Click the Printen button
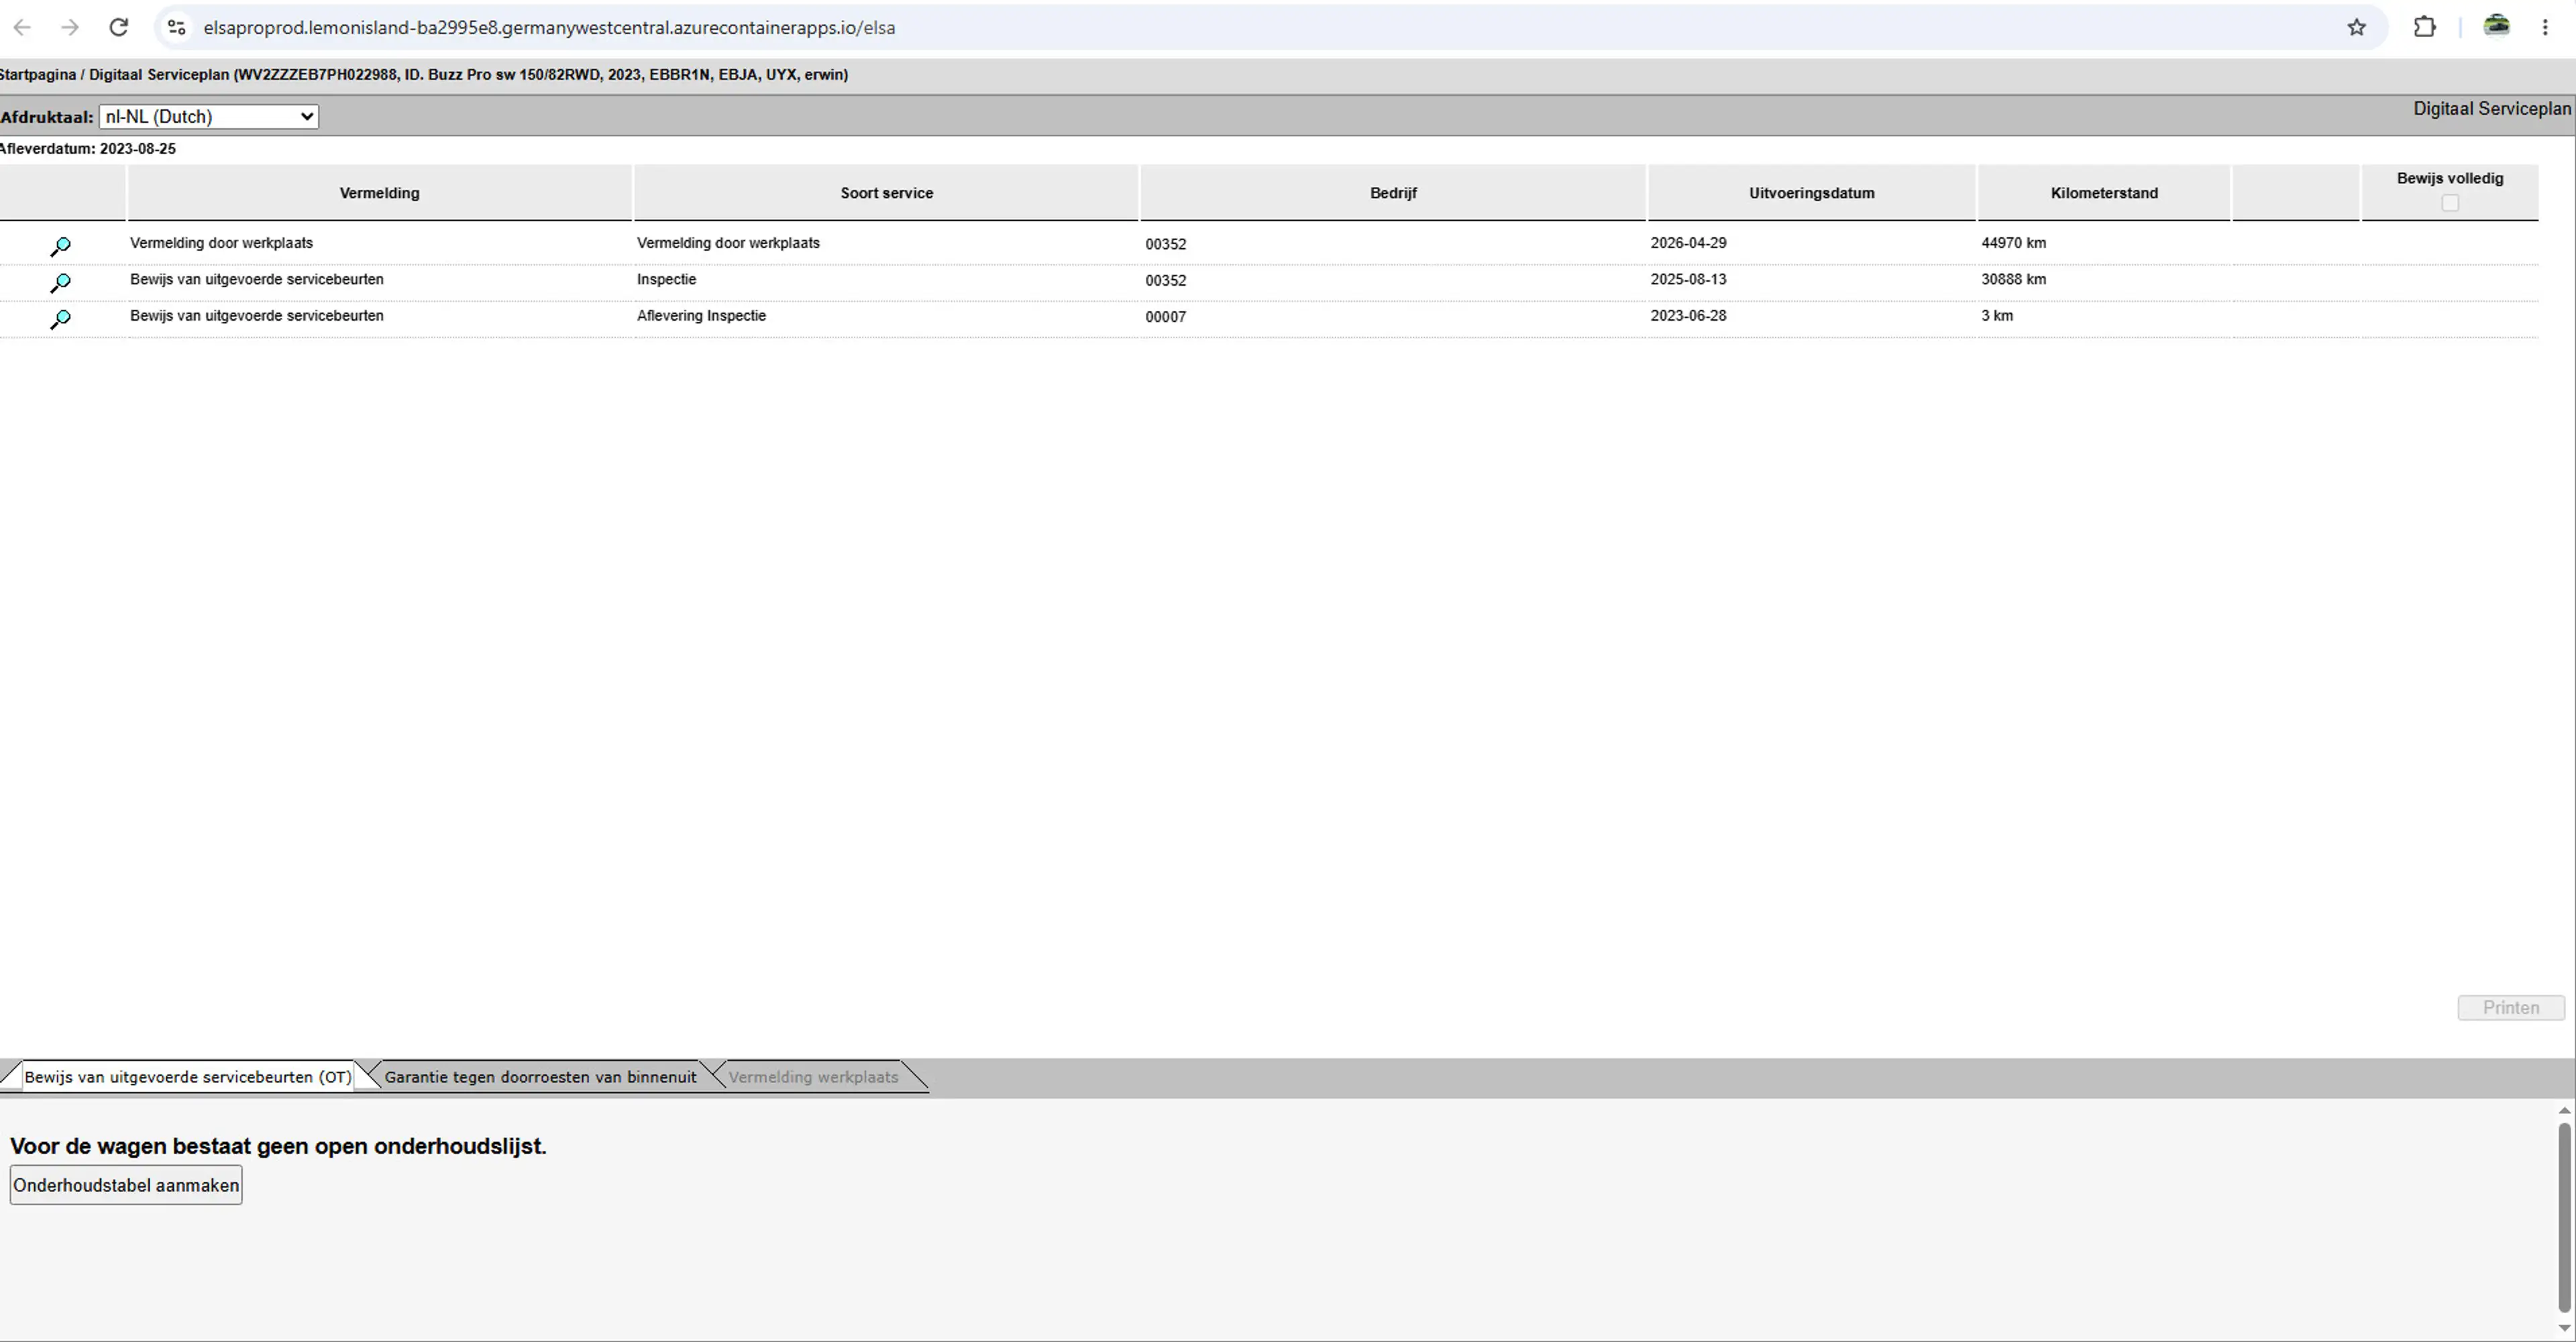 pos(2511,1008)
